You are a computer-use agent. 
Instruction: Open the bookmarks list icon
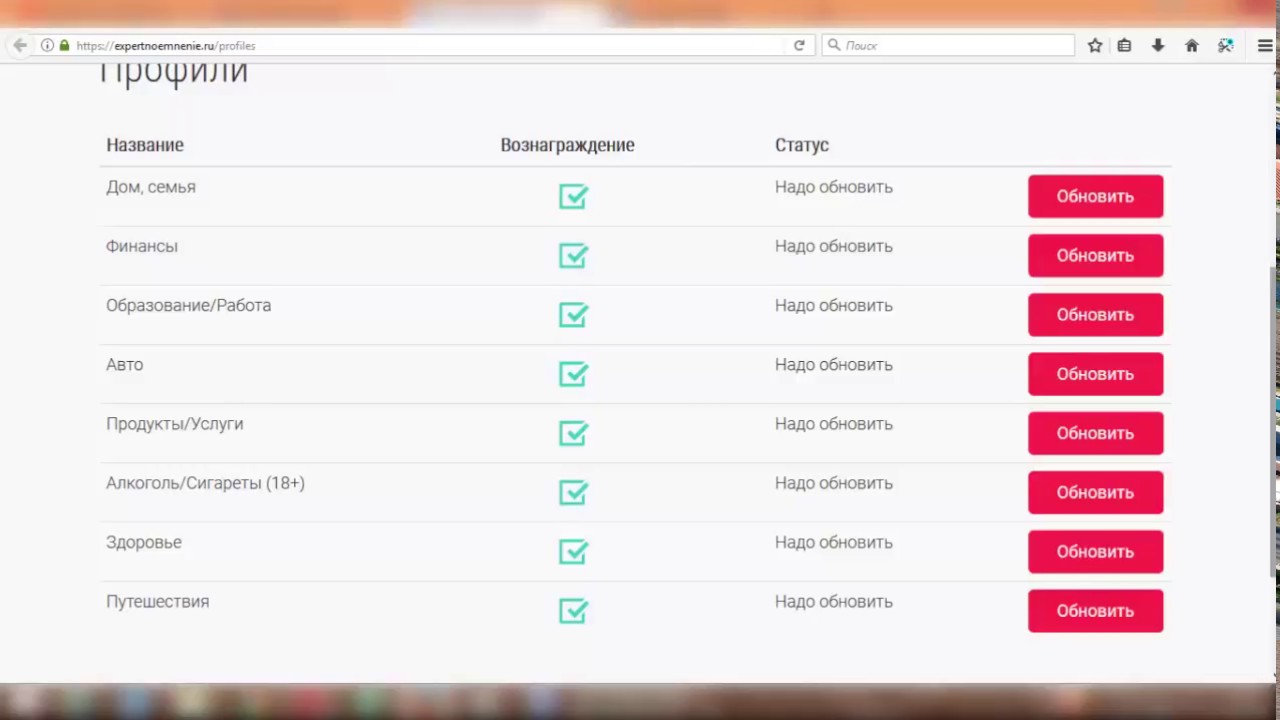pos(1124,45)
